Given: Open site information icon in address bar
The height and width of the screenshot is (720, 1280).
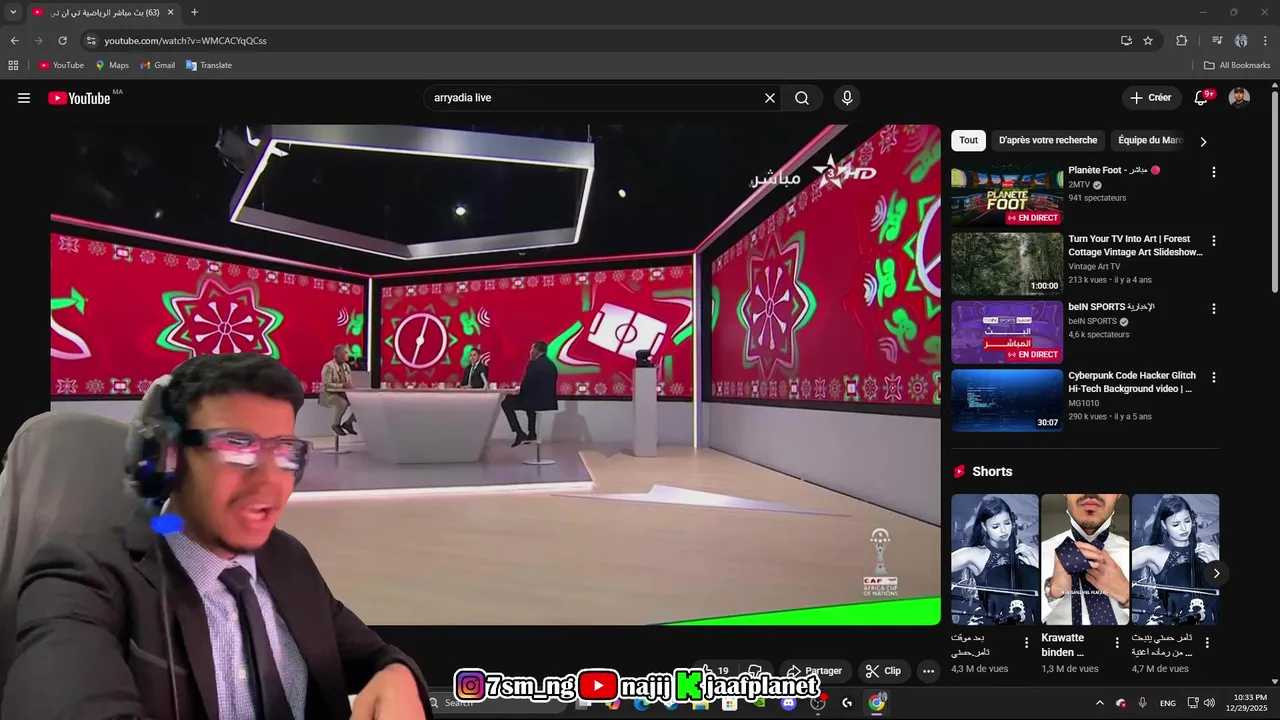Looking at the screenshot, I should (91, 41).
